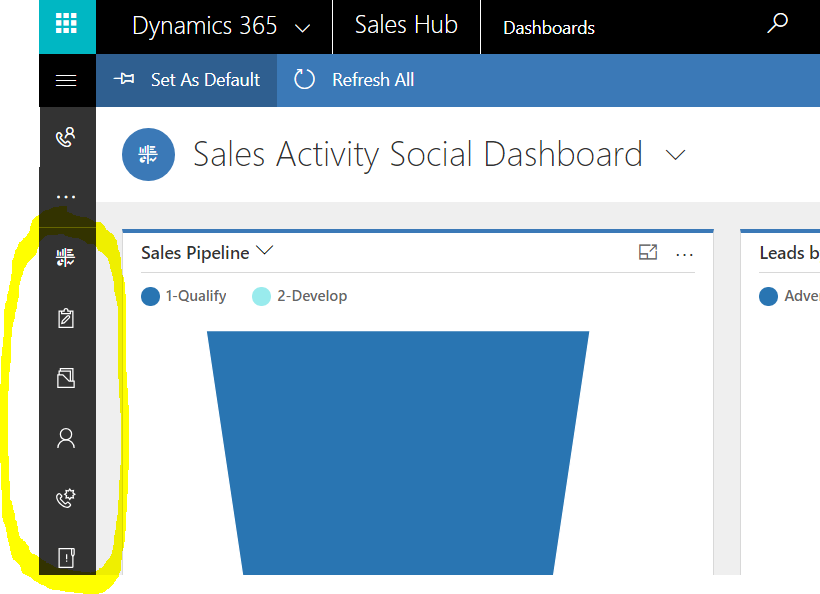Toggle the Leads chart blue legend swatch

coord(769,296)
